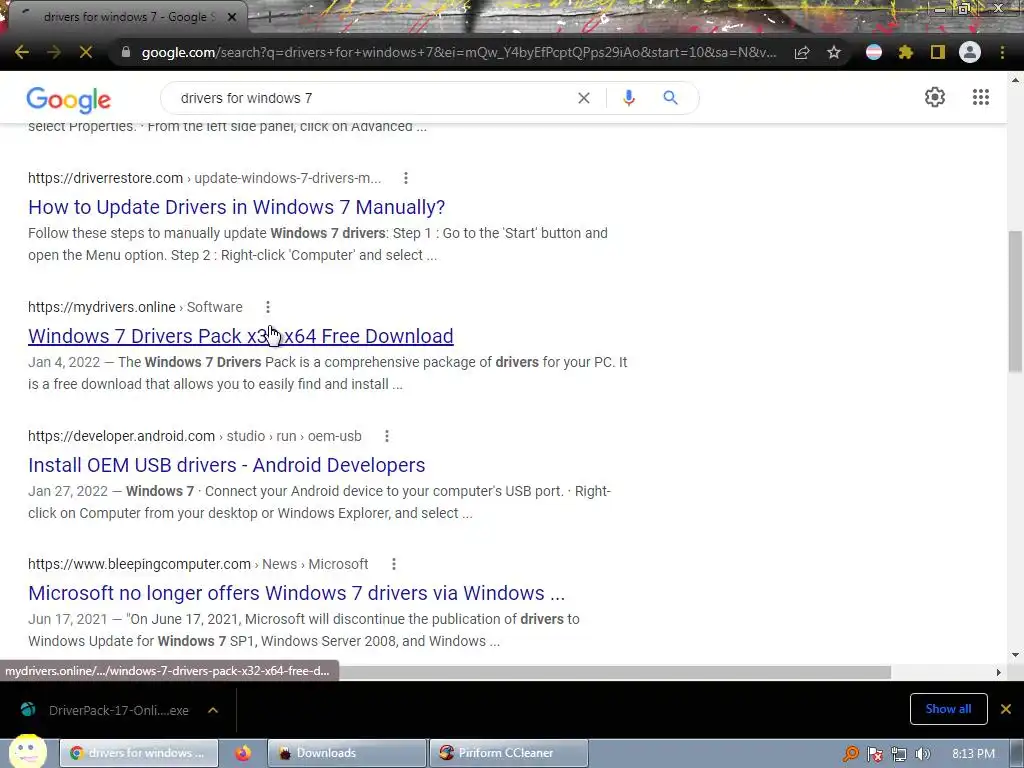
Task: Click the scroll down arrow on vertical scrollbar
Action: point(1015,655)
